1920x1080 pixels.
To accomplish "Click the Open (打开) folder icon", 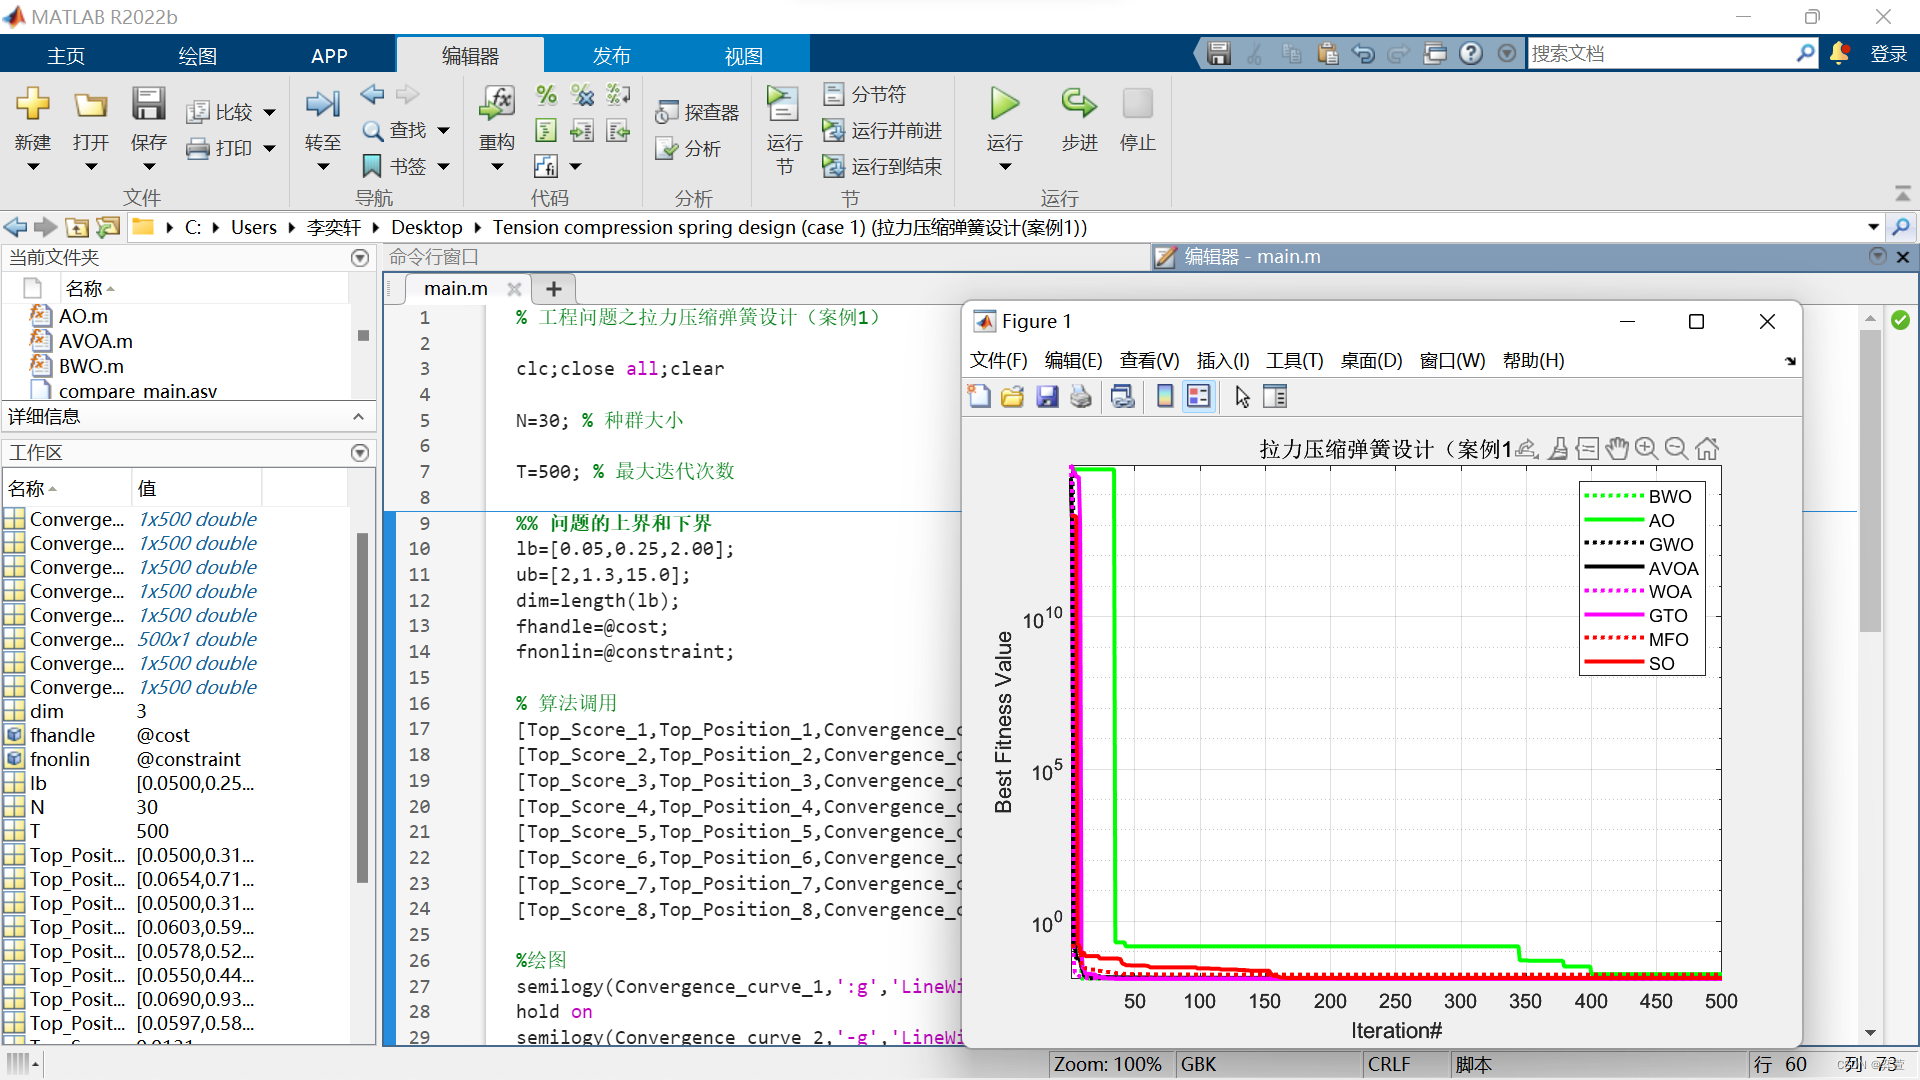I will (x=90, y=104).
